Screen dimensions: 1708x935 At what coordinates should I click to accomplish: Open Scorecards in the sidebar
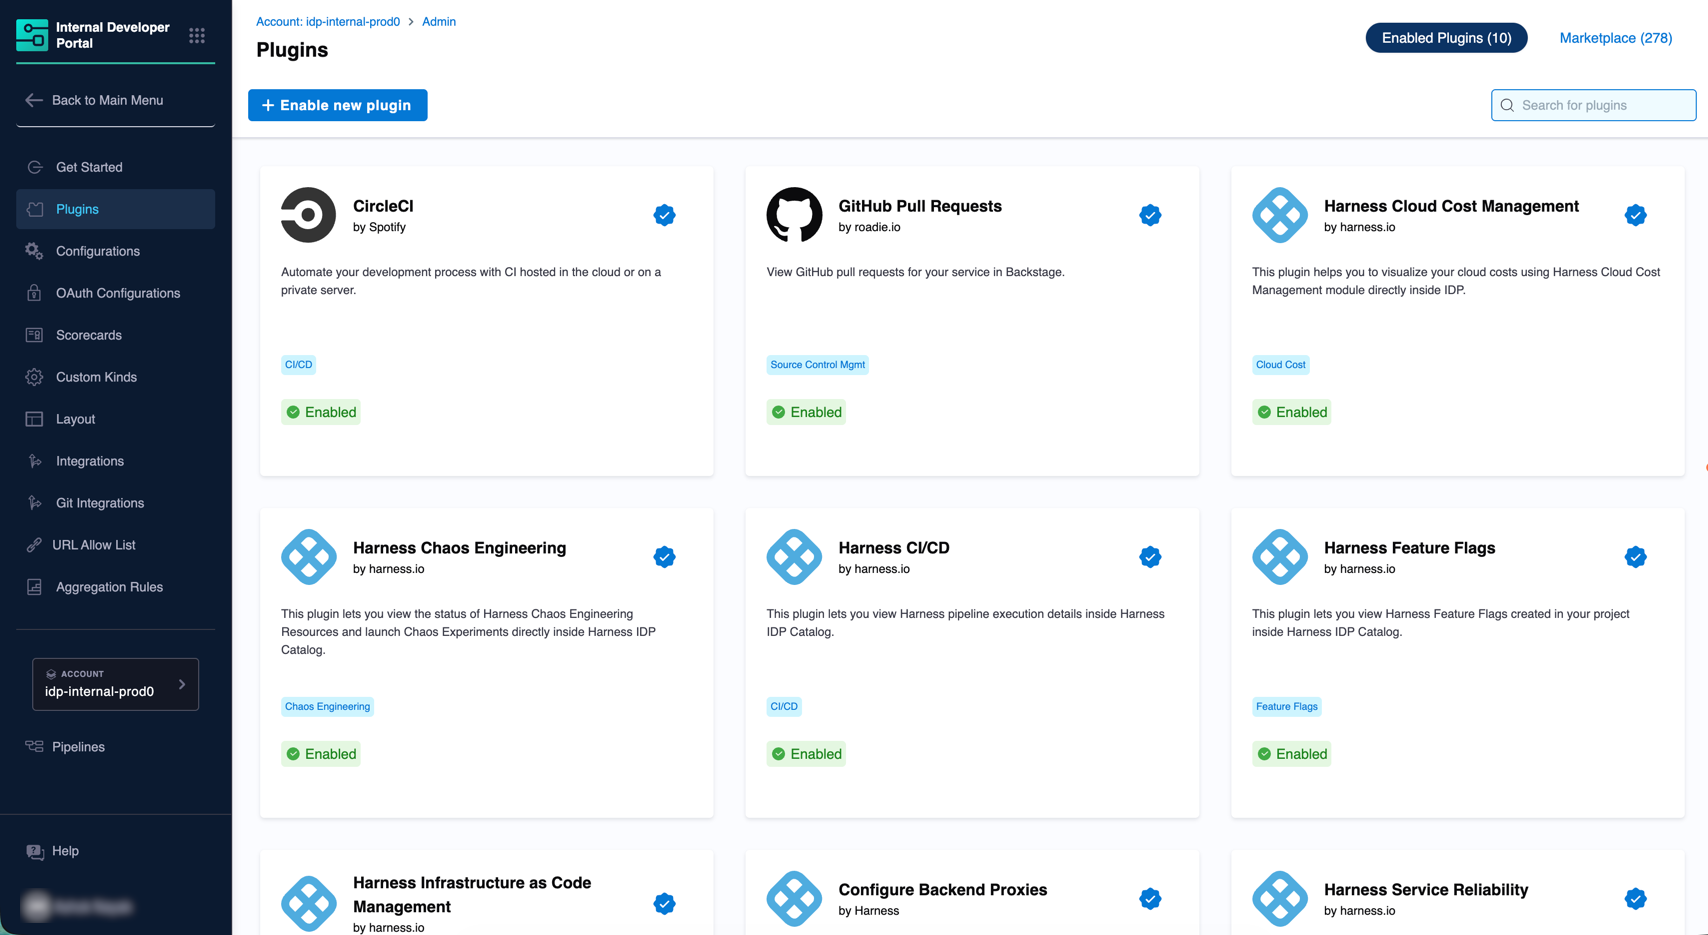pos(115,335)
